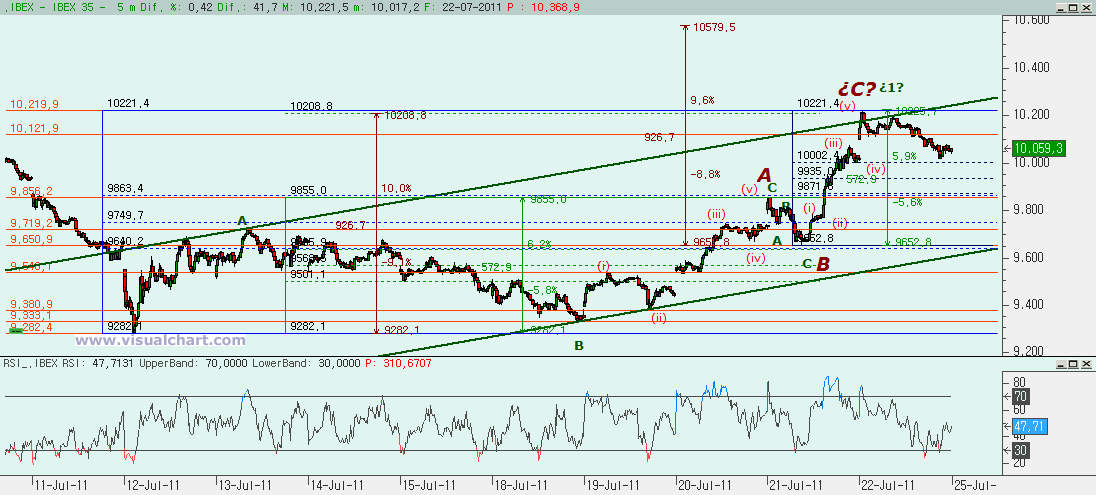Image resolution: width=1096 pixels, height=495 pixels.
Task: Select the ¿C? wave annotation
Action: pos(856,89)
